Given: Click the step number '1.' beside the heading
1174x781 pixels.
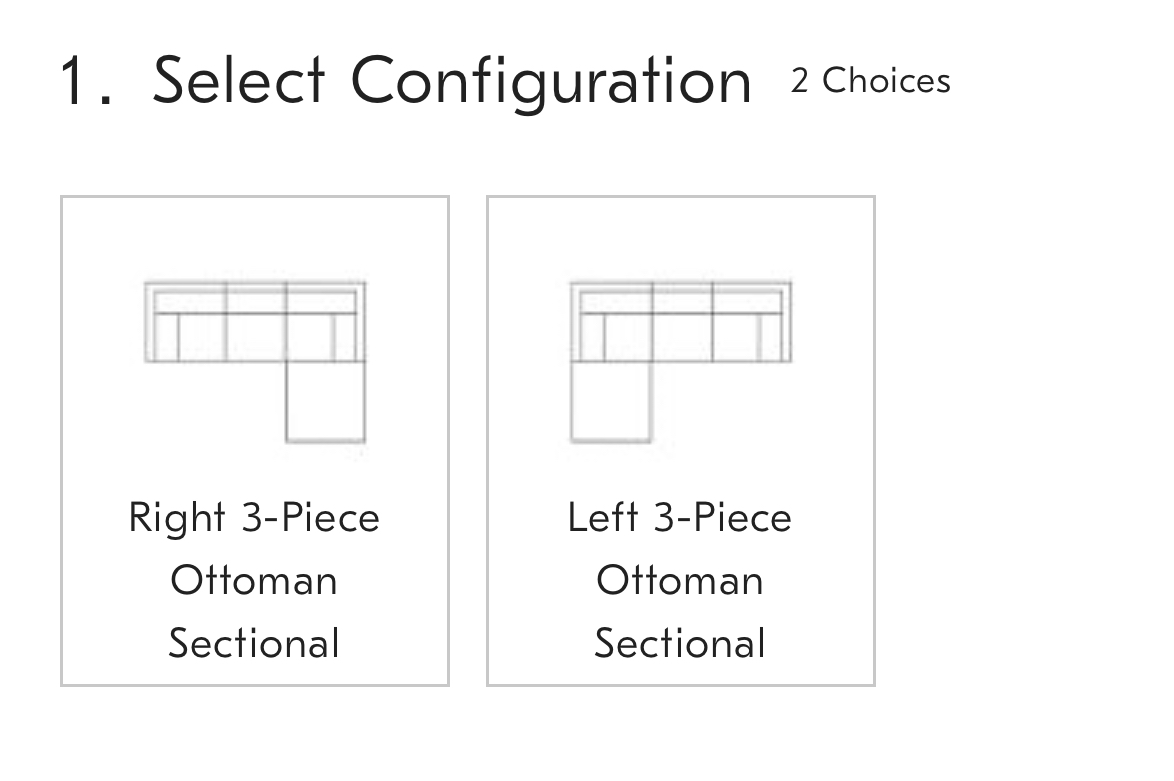Looking at the screenshot, I should (86, 82).
